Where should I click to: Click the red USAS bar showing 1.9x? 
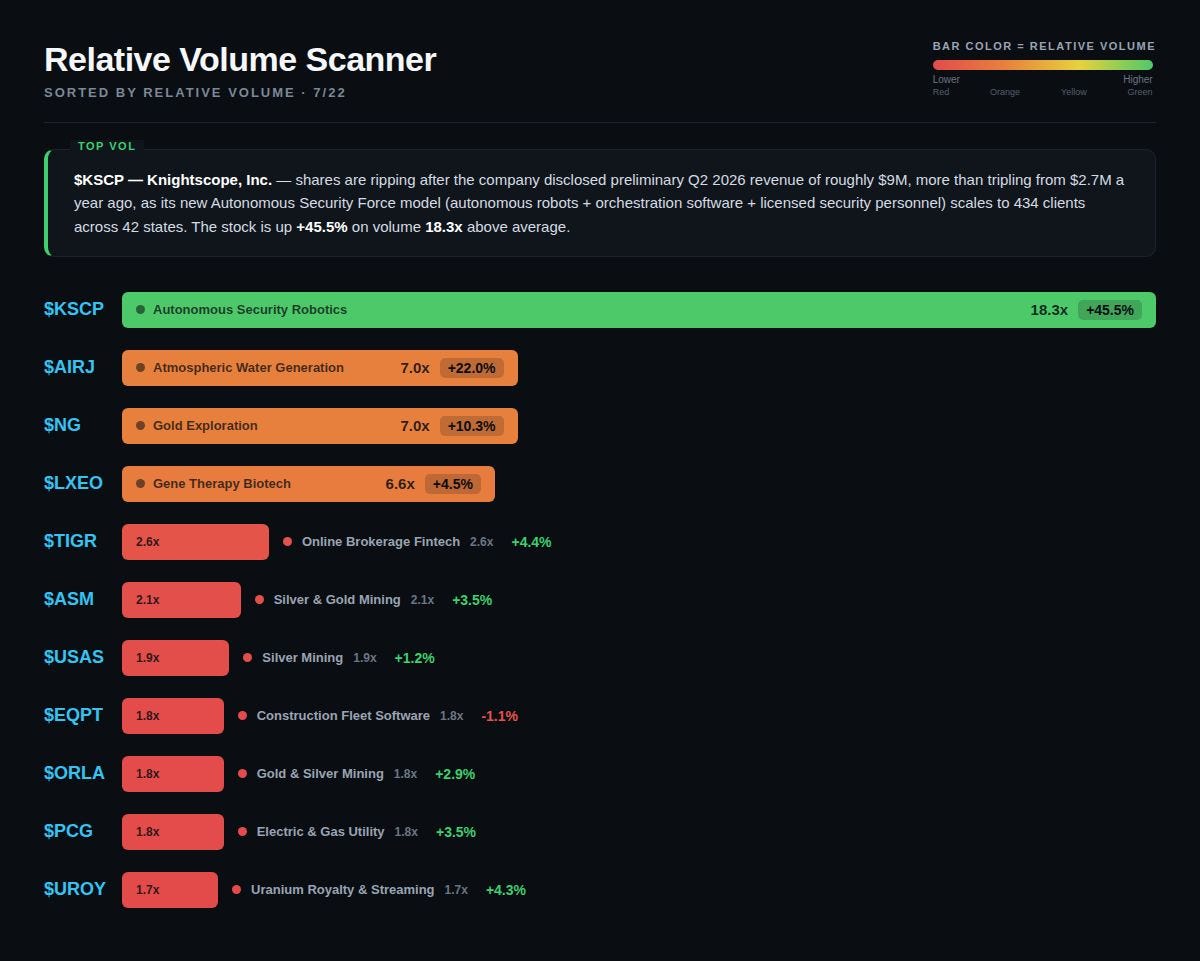[176, 658]
